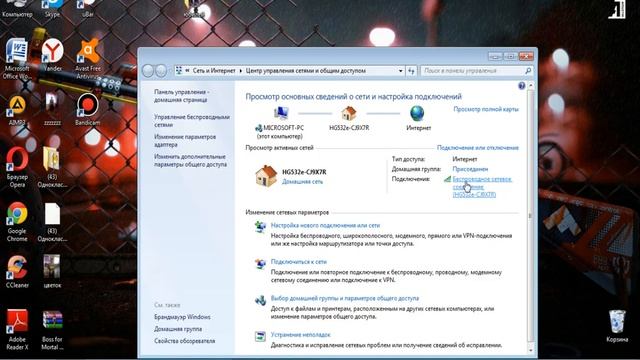Screen dimensions: 640x360
Task: Open CCleaner desktop shortcut
Action: coord(17,271)
